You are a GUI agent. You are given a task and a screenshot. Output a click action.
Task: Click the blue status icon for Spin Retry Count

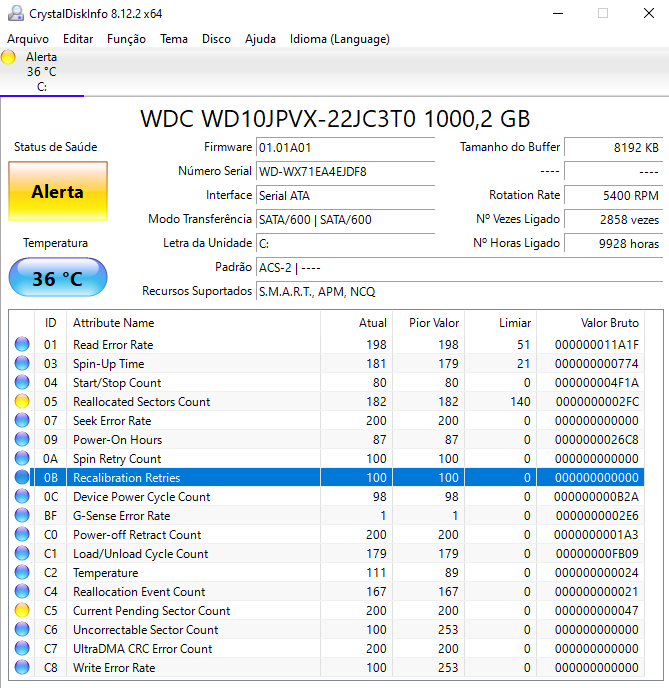(x=22, y=459)
